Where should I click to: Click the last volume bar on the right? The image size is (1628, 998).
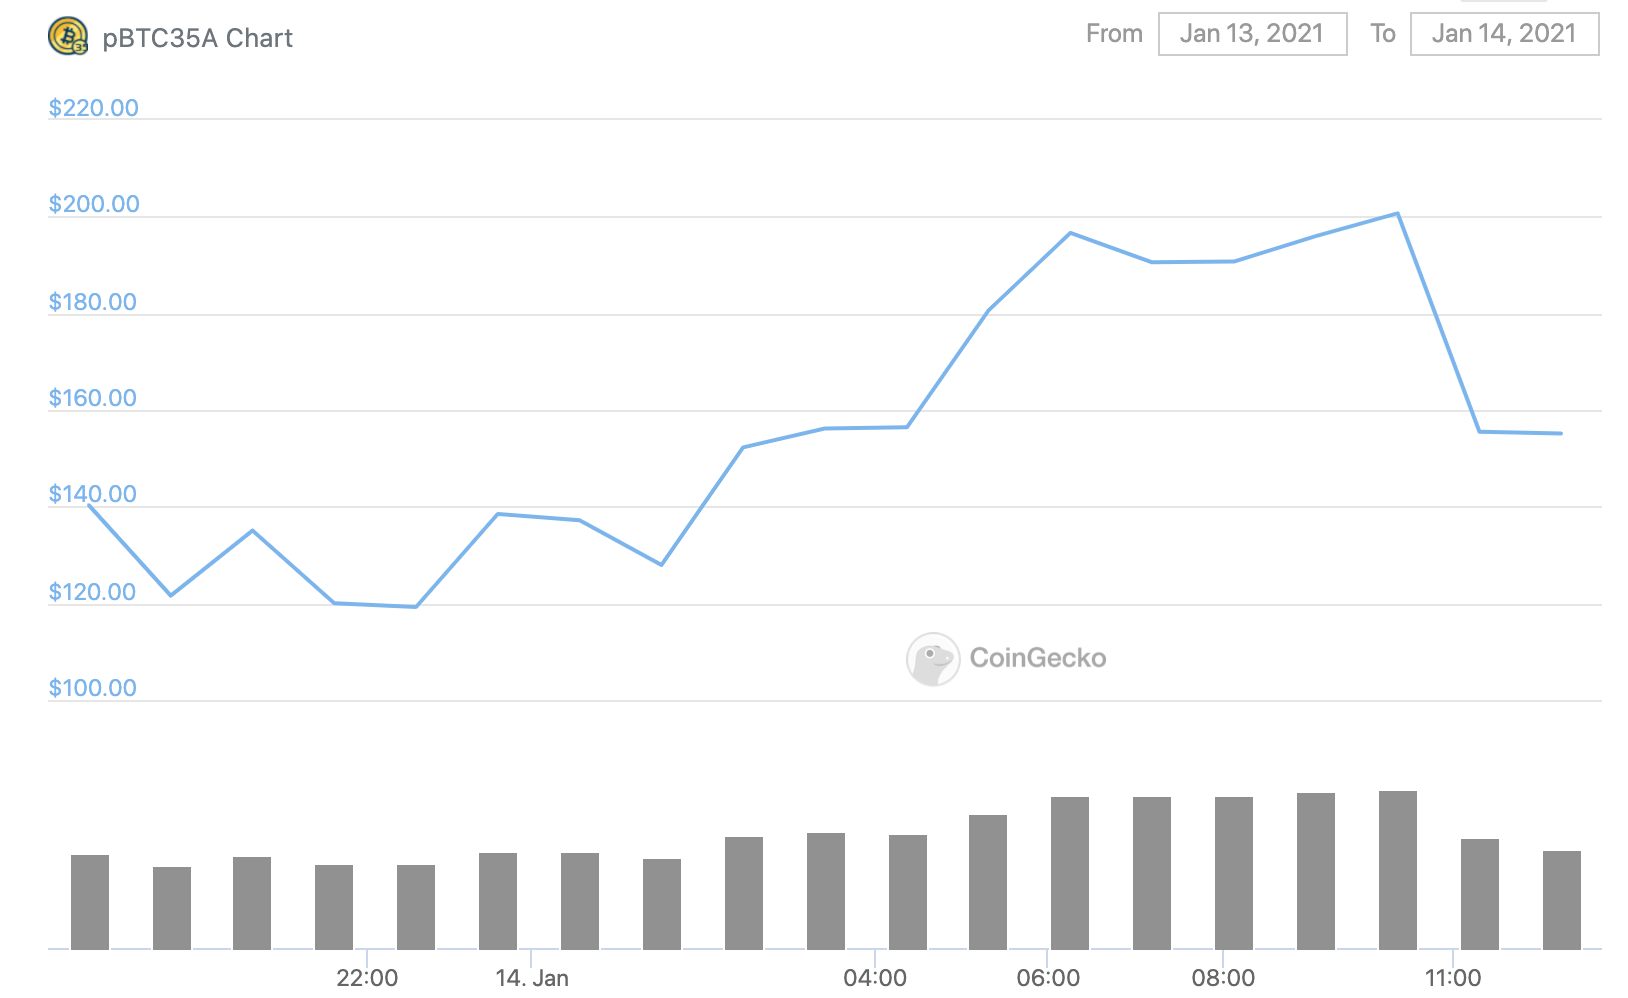[x=1562, y=900]
